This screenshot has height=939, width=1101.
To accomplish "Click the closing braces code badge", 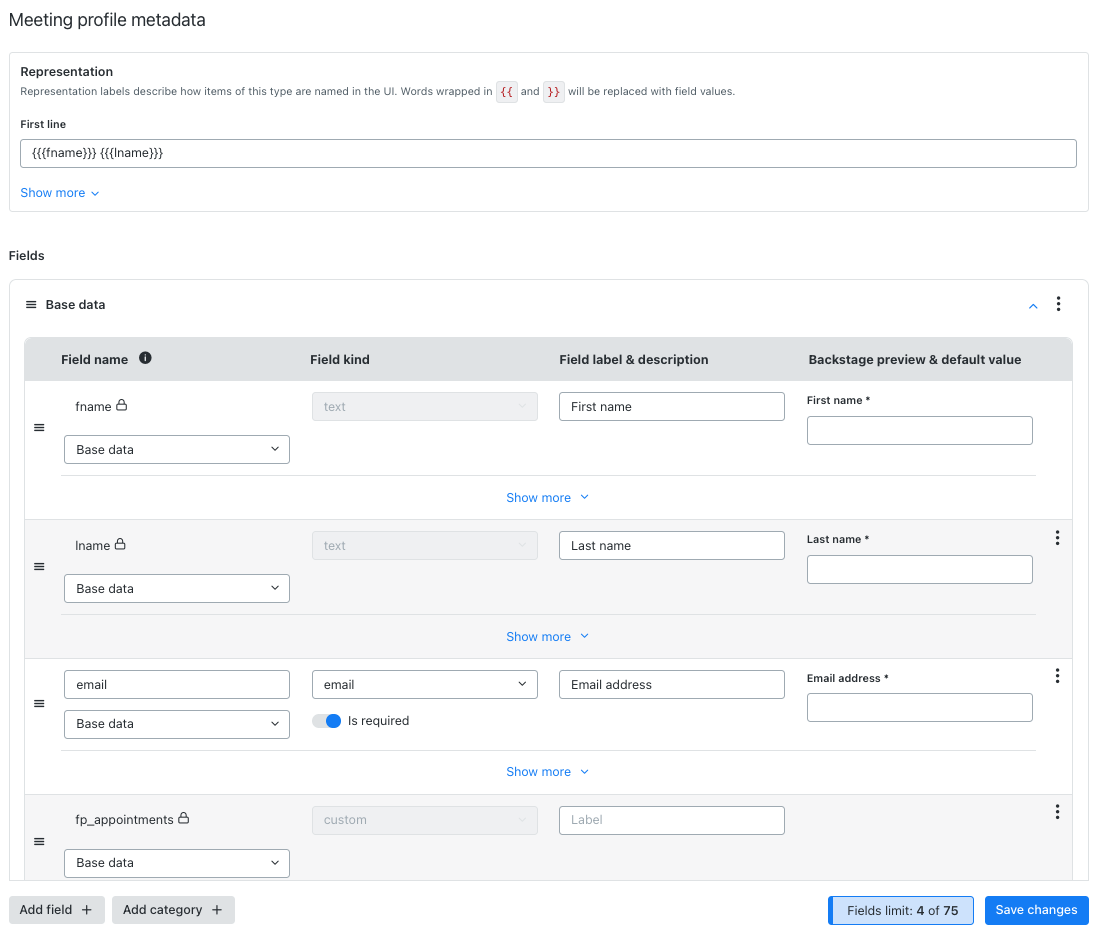I will [x=553, y=92].
